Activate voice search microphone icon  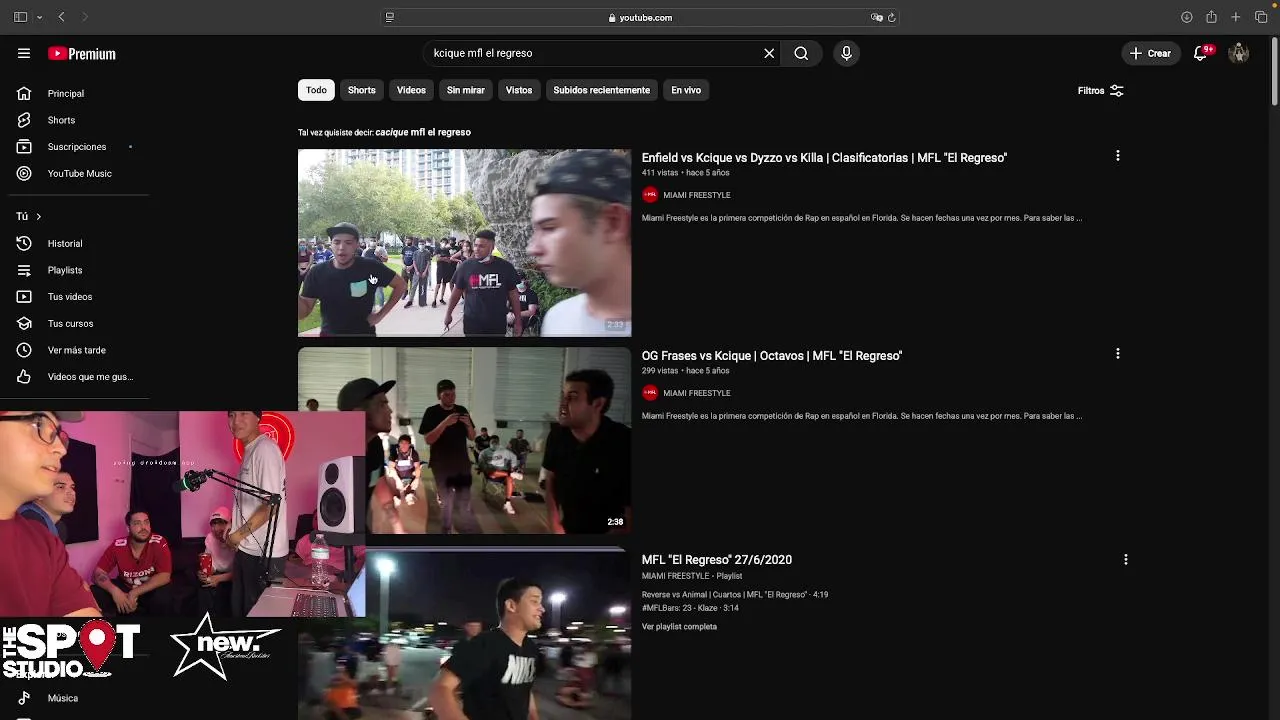846,53
